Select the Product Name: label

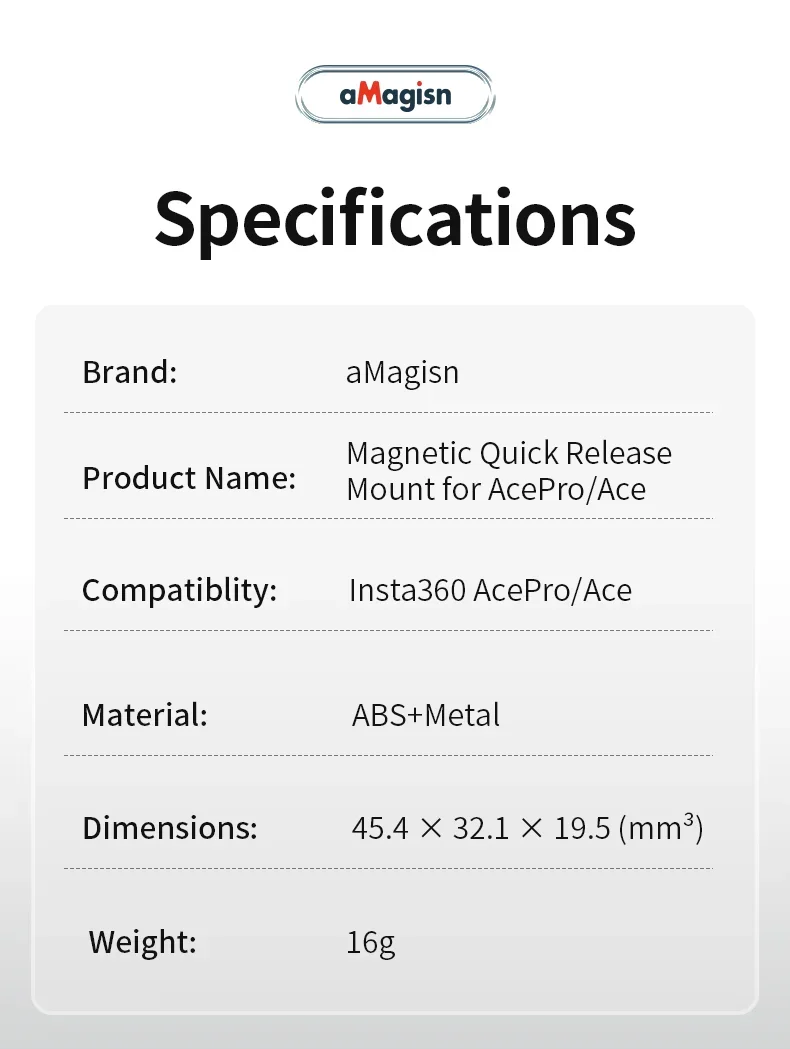[189, 478]
